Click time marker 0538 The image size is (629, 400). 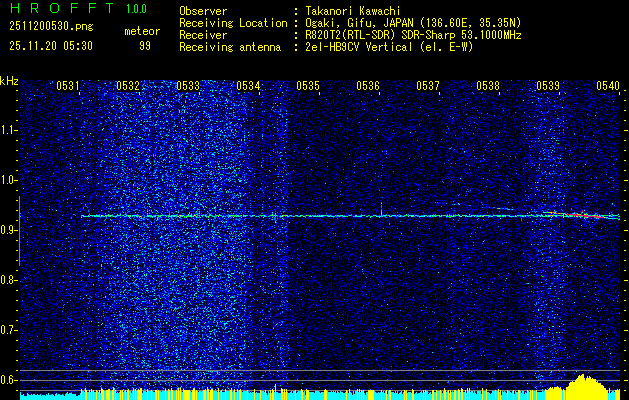(488, 85)
